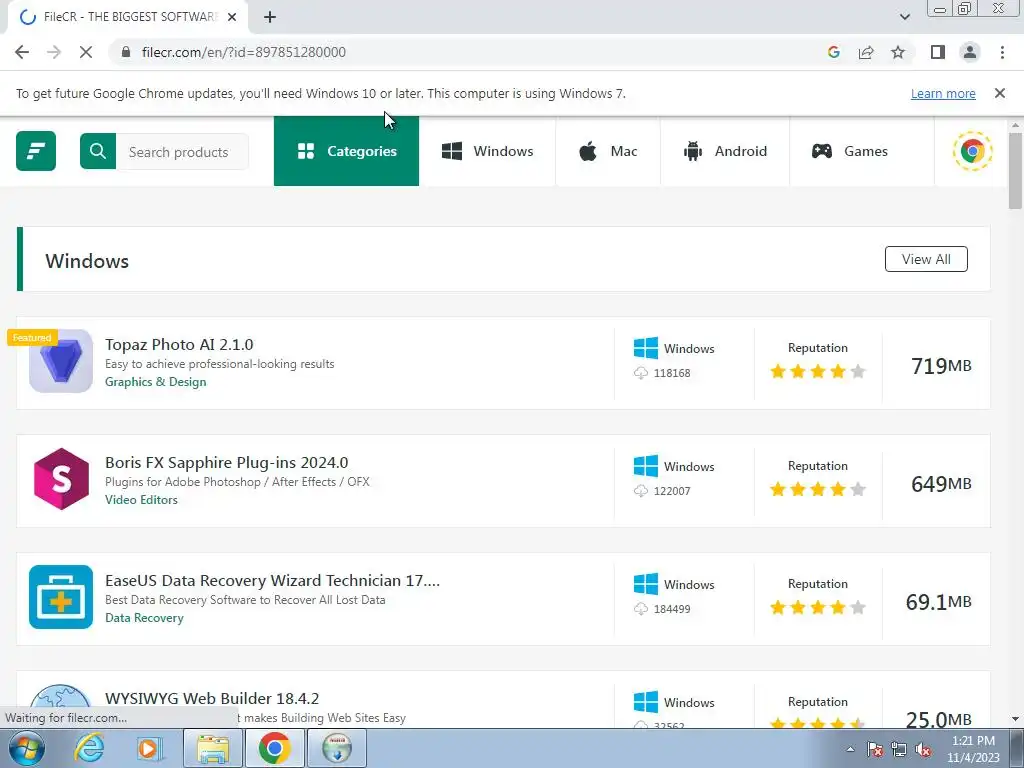Close the FileCR tab
Image resolution: width=1024 pixels, height=768 pixels.
(232, 18)
